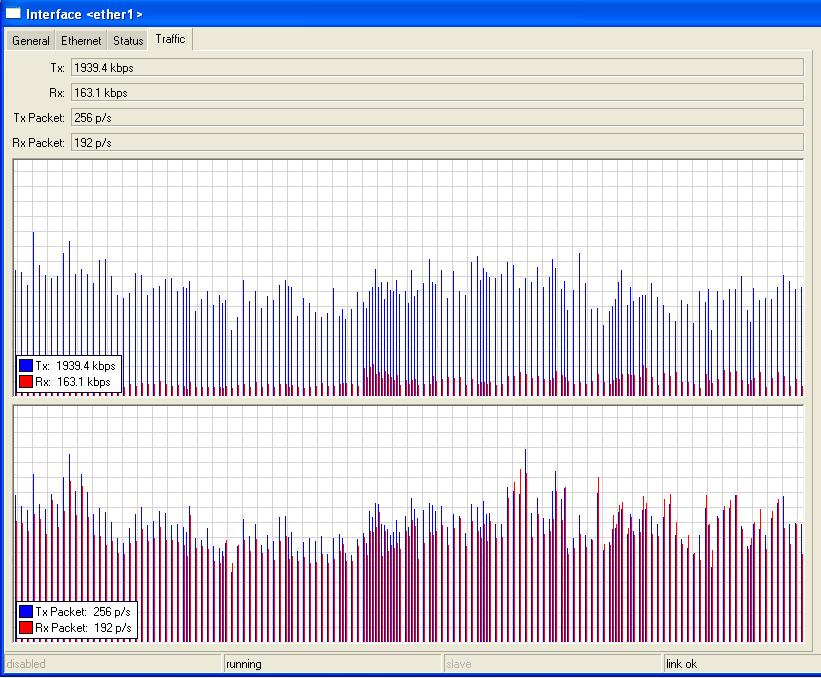The width and height of the screenshot is (821, 678).
Task: Select the Status tab
Action: pos(128,41)
